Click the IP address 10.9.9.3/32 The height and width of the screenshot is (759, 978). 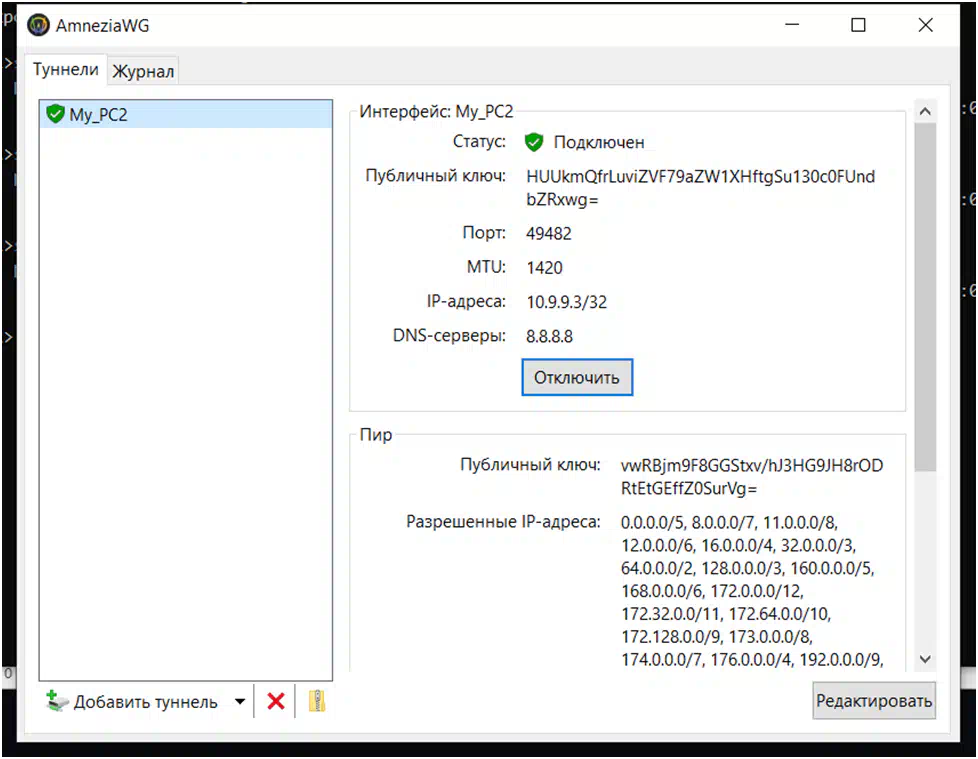click(x=566, y=302)
